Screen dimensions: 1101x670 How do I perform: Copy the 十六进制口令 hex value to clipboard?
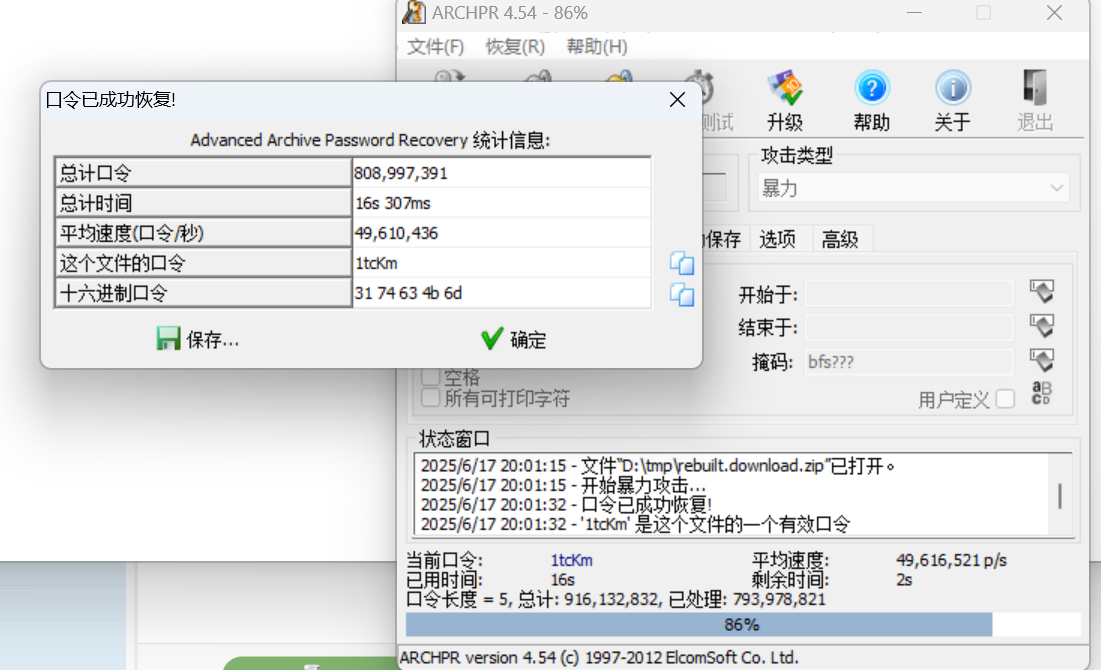click(681, 294)
